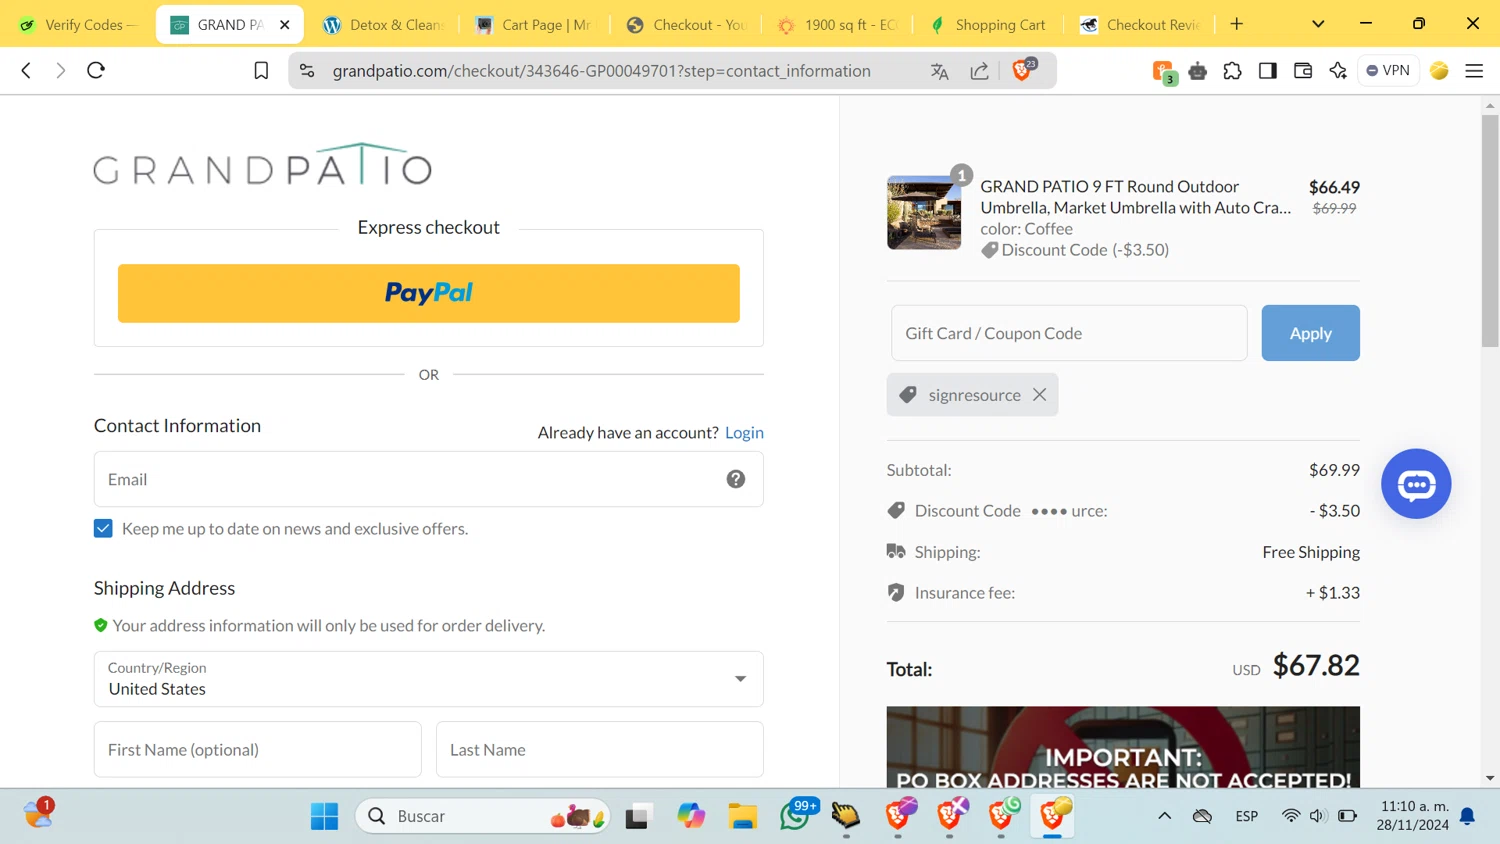Open the Brave Wallet icon
This screenshot has height=844, width=1500.
pos(1302,71)
